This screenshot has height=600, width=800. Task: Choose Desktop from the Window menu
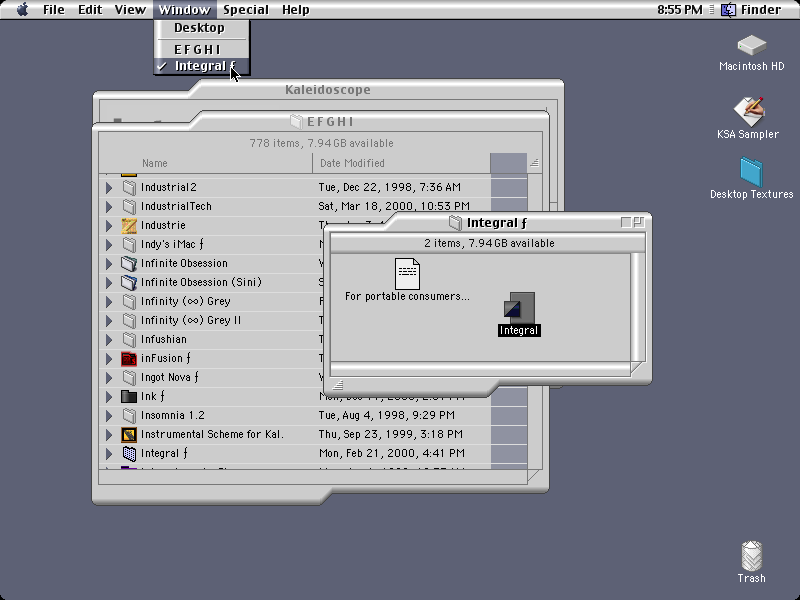(202, 28)
